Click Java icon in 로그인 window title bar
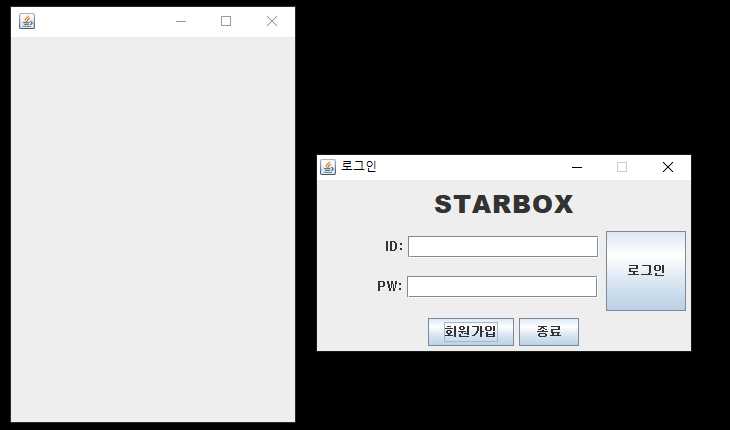 point(328,167)
